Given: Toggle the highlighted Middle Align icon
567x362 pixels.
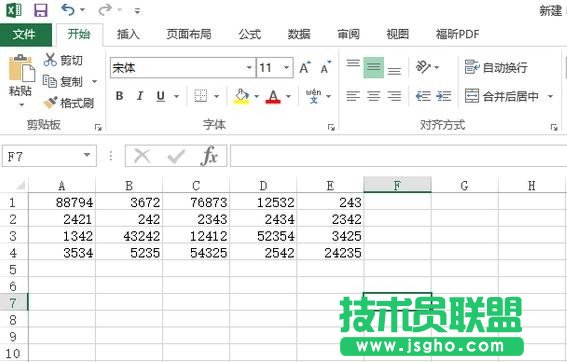Looking at the screenshot, I should tap(374, 68).
